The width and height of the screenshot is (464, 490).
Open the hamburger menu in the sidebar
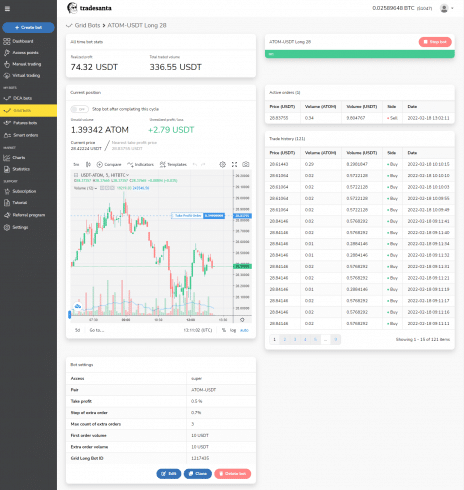pyautogui.click(x=7, y=9)
